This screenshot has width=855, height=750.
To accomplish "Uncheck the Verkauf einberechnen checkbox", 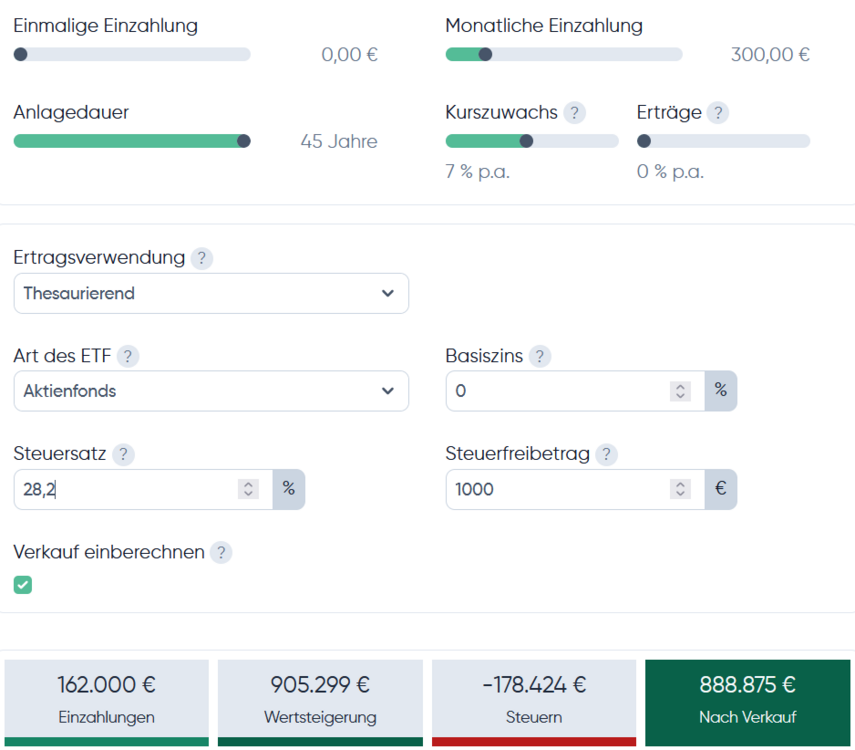I will [x=23, y=584].
